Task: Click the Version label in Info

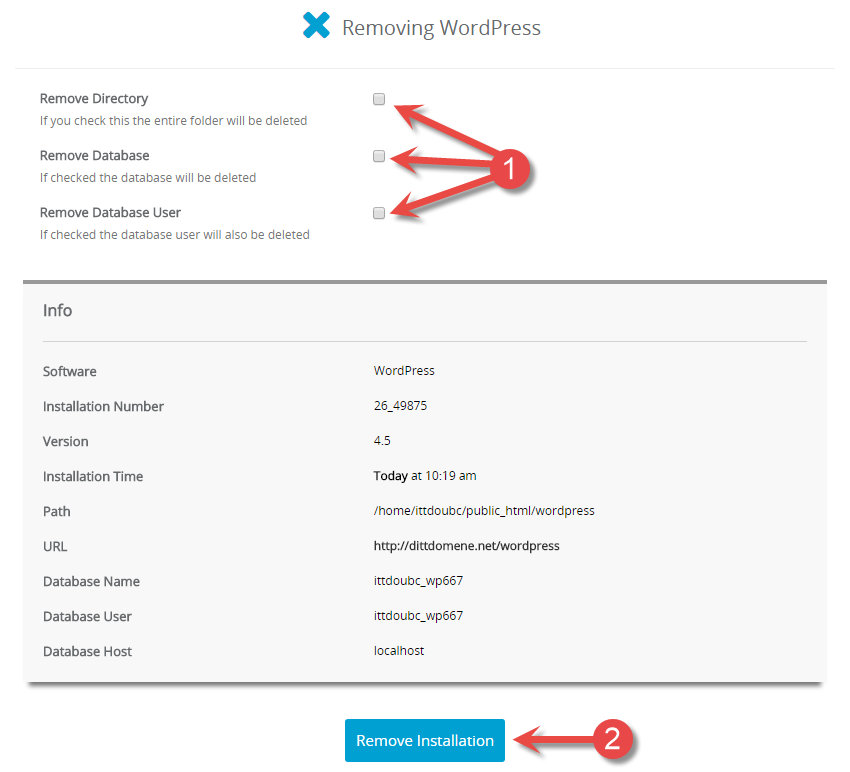Action: (x=66, y=442)
